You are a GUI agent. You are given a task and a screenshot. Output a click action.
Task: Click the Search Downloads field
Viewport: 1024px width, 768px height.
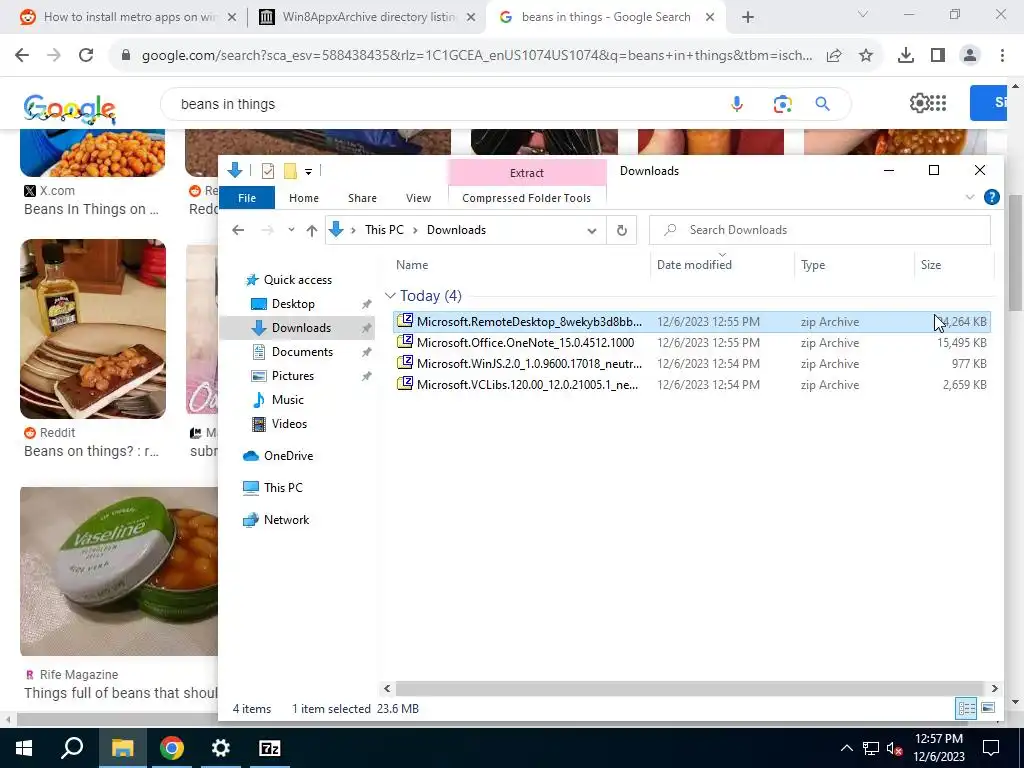click(x=820, y=230)
